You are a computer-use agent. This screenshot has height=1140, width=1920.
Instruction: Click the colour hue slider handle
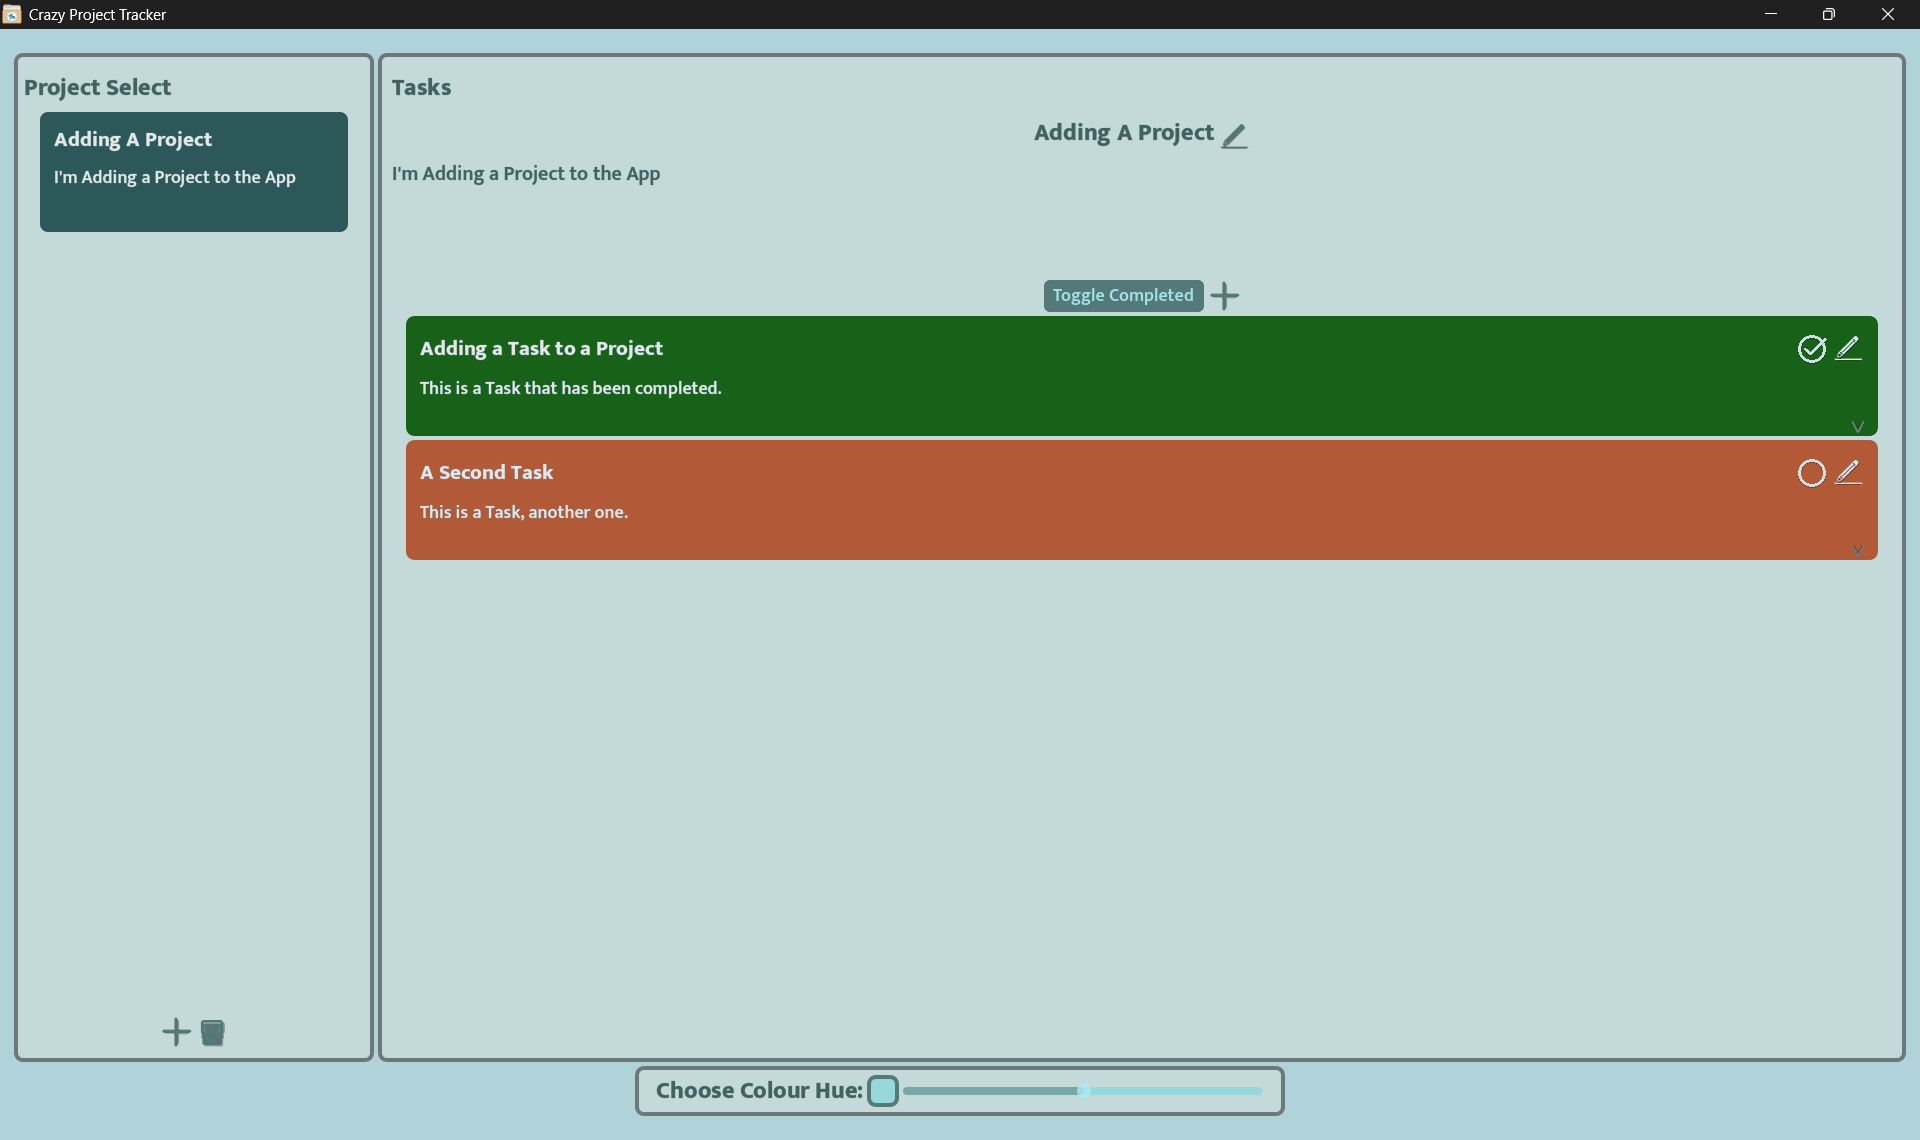(x=1083, y=1090)
